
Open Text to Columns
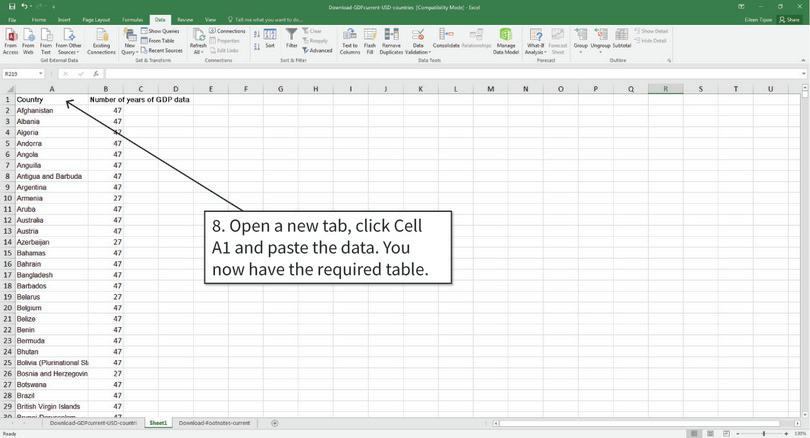pyautogui.click(x=350, y=41)
